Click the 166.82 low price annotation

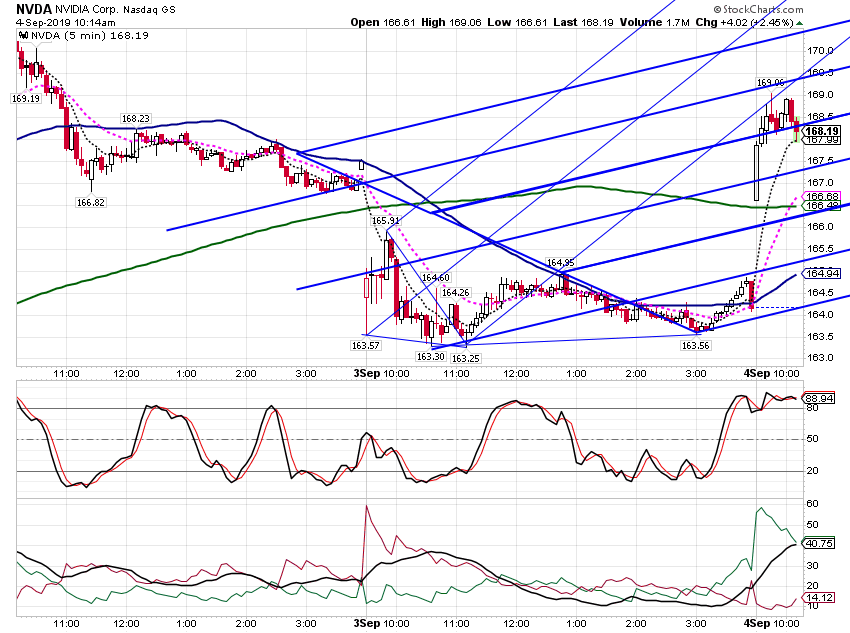pyautogui.click(x=91, y=203)
